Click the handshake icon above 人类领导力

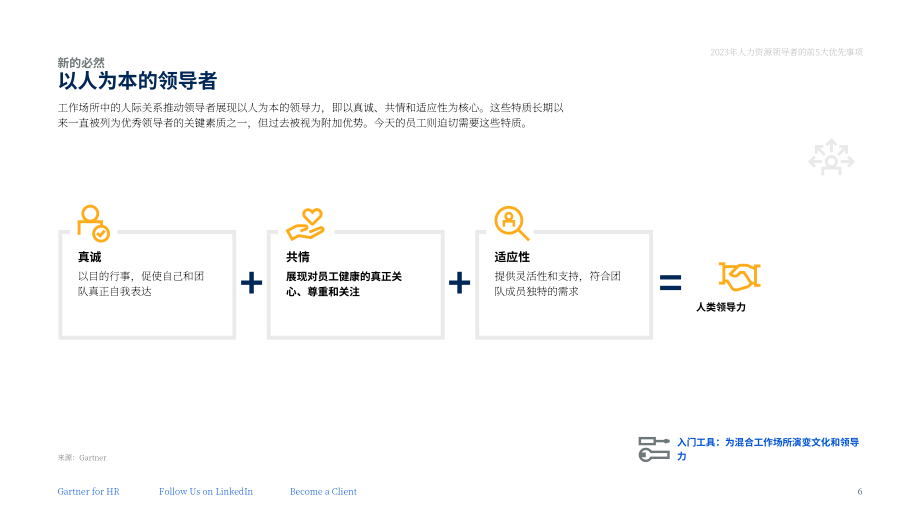pos(739,276)
